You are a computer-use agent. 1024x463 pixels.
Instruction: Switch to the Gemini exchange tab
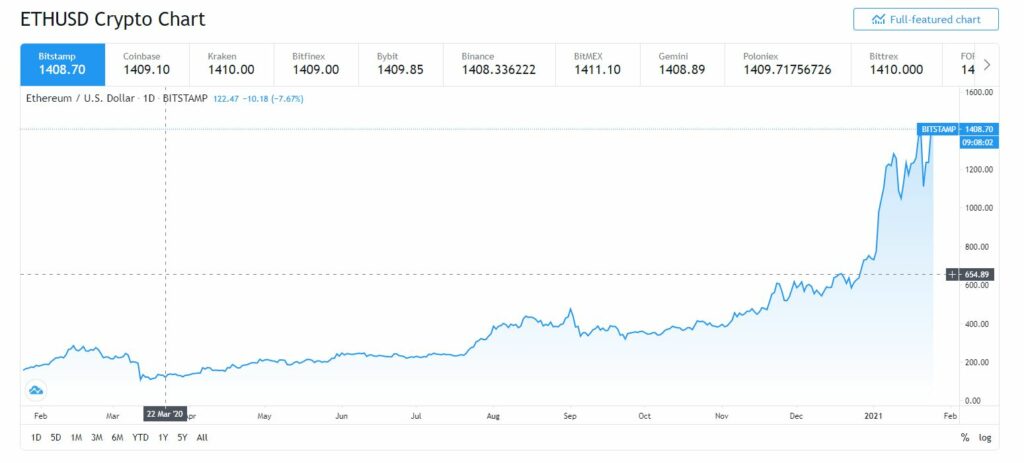pos(682,65)
